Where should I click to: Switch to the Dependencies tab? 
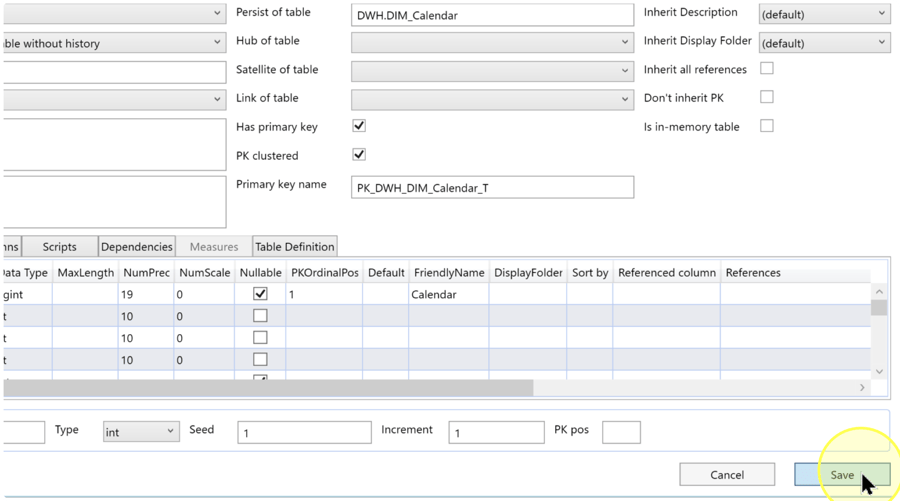137,246
